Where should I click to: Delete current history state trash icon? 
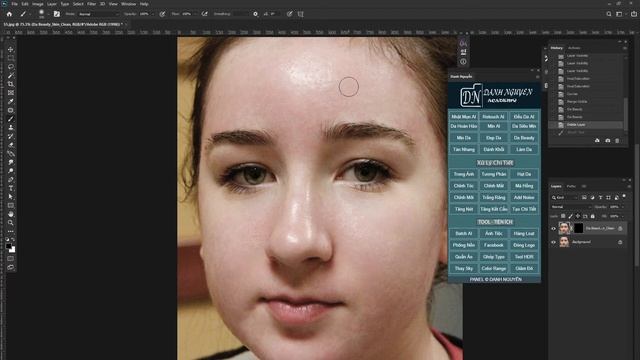(x=617, y=140)
